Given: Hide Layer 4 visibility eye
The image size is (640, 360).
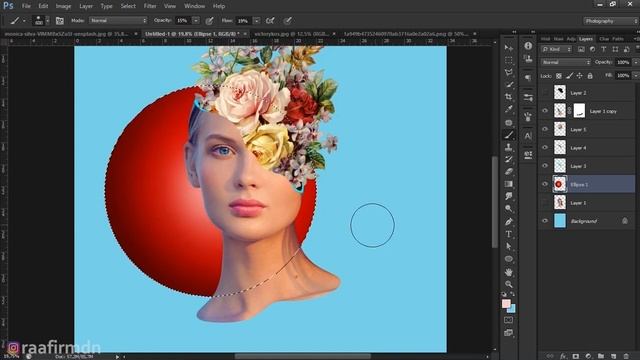Looking at the screenshot, I should 545,147.
